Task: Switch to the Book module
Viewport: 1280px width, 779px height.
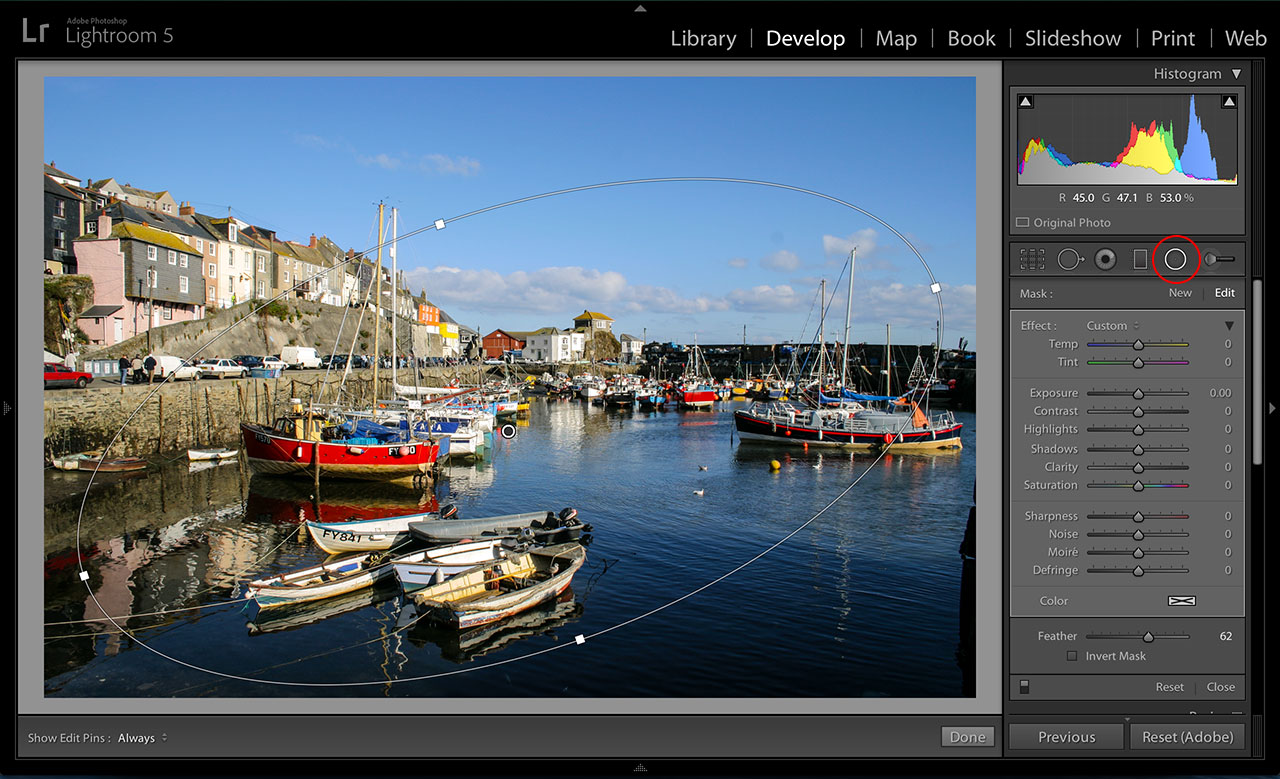Action: (971, 38)
